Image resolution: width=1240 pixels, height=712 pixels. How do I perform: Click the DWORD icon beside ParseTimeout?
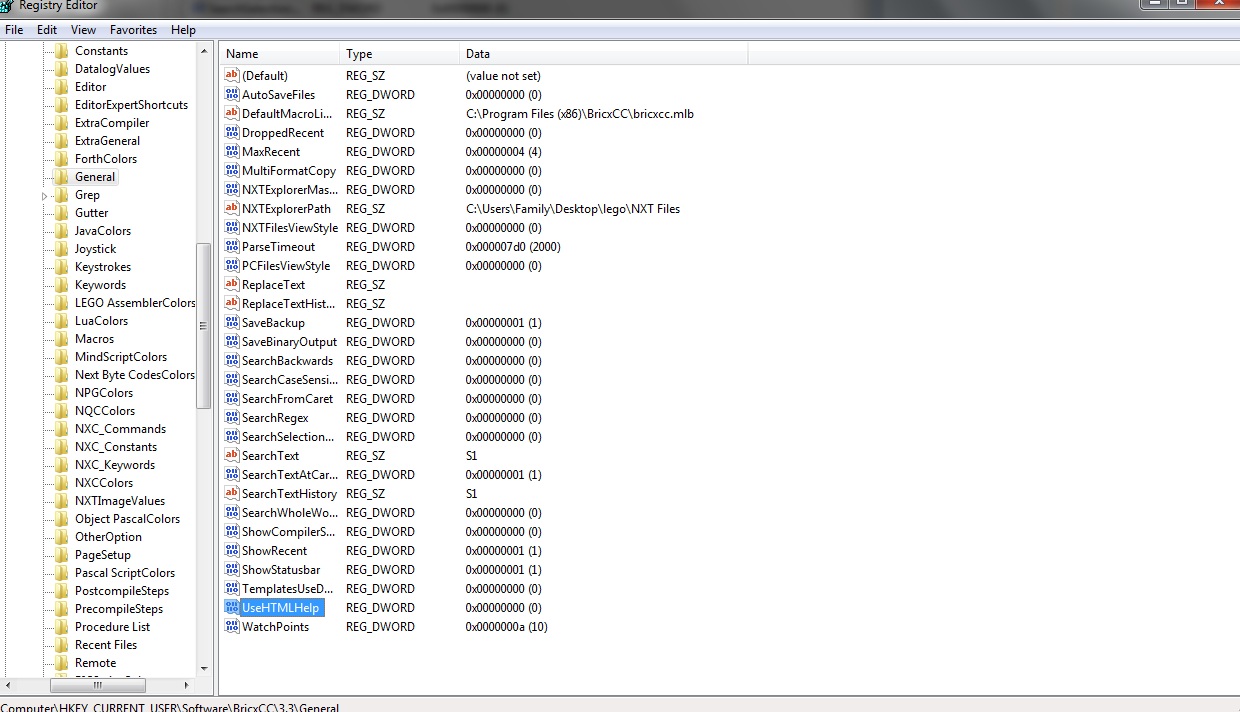[232, 247]
